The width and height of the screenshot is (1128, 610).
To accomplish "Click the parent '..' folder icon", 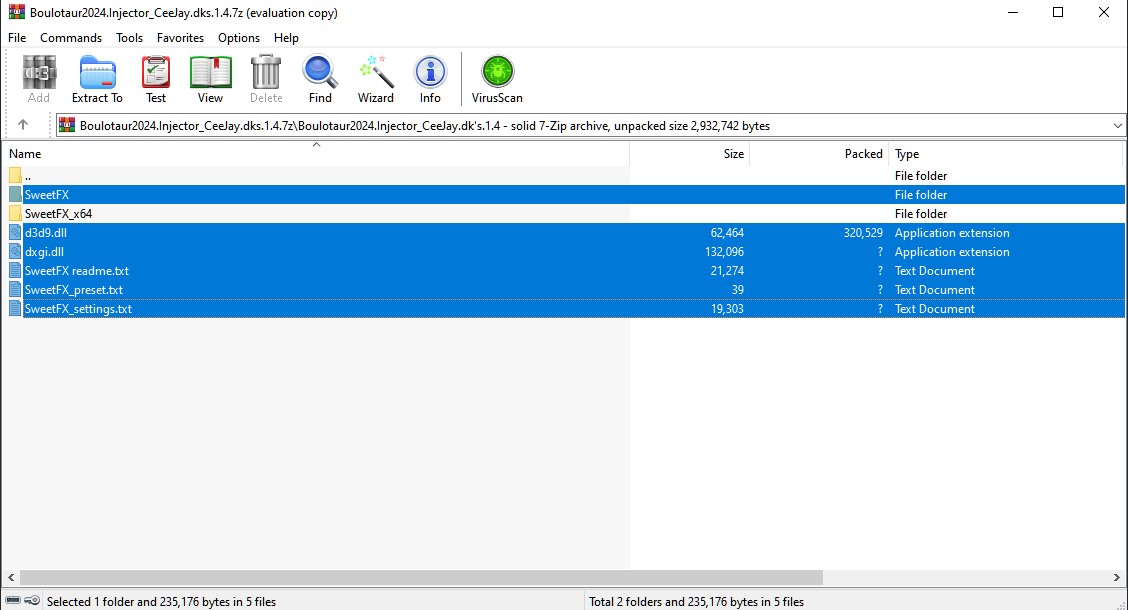I will [15, 176].
